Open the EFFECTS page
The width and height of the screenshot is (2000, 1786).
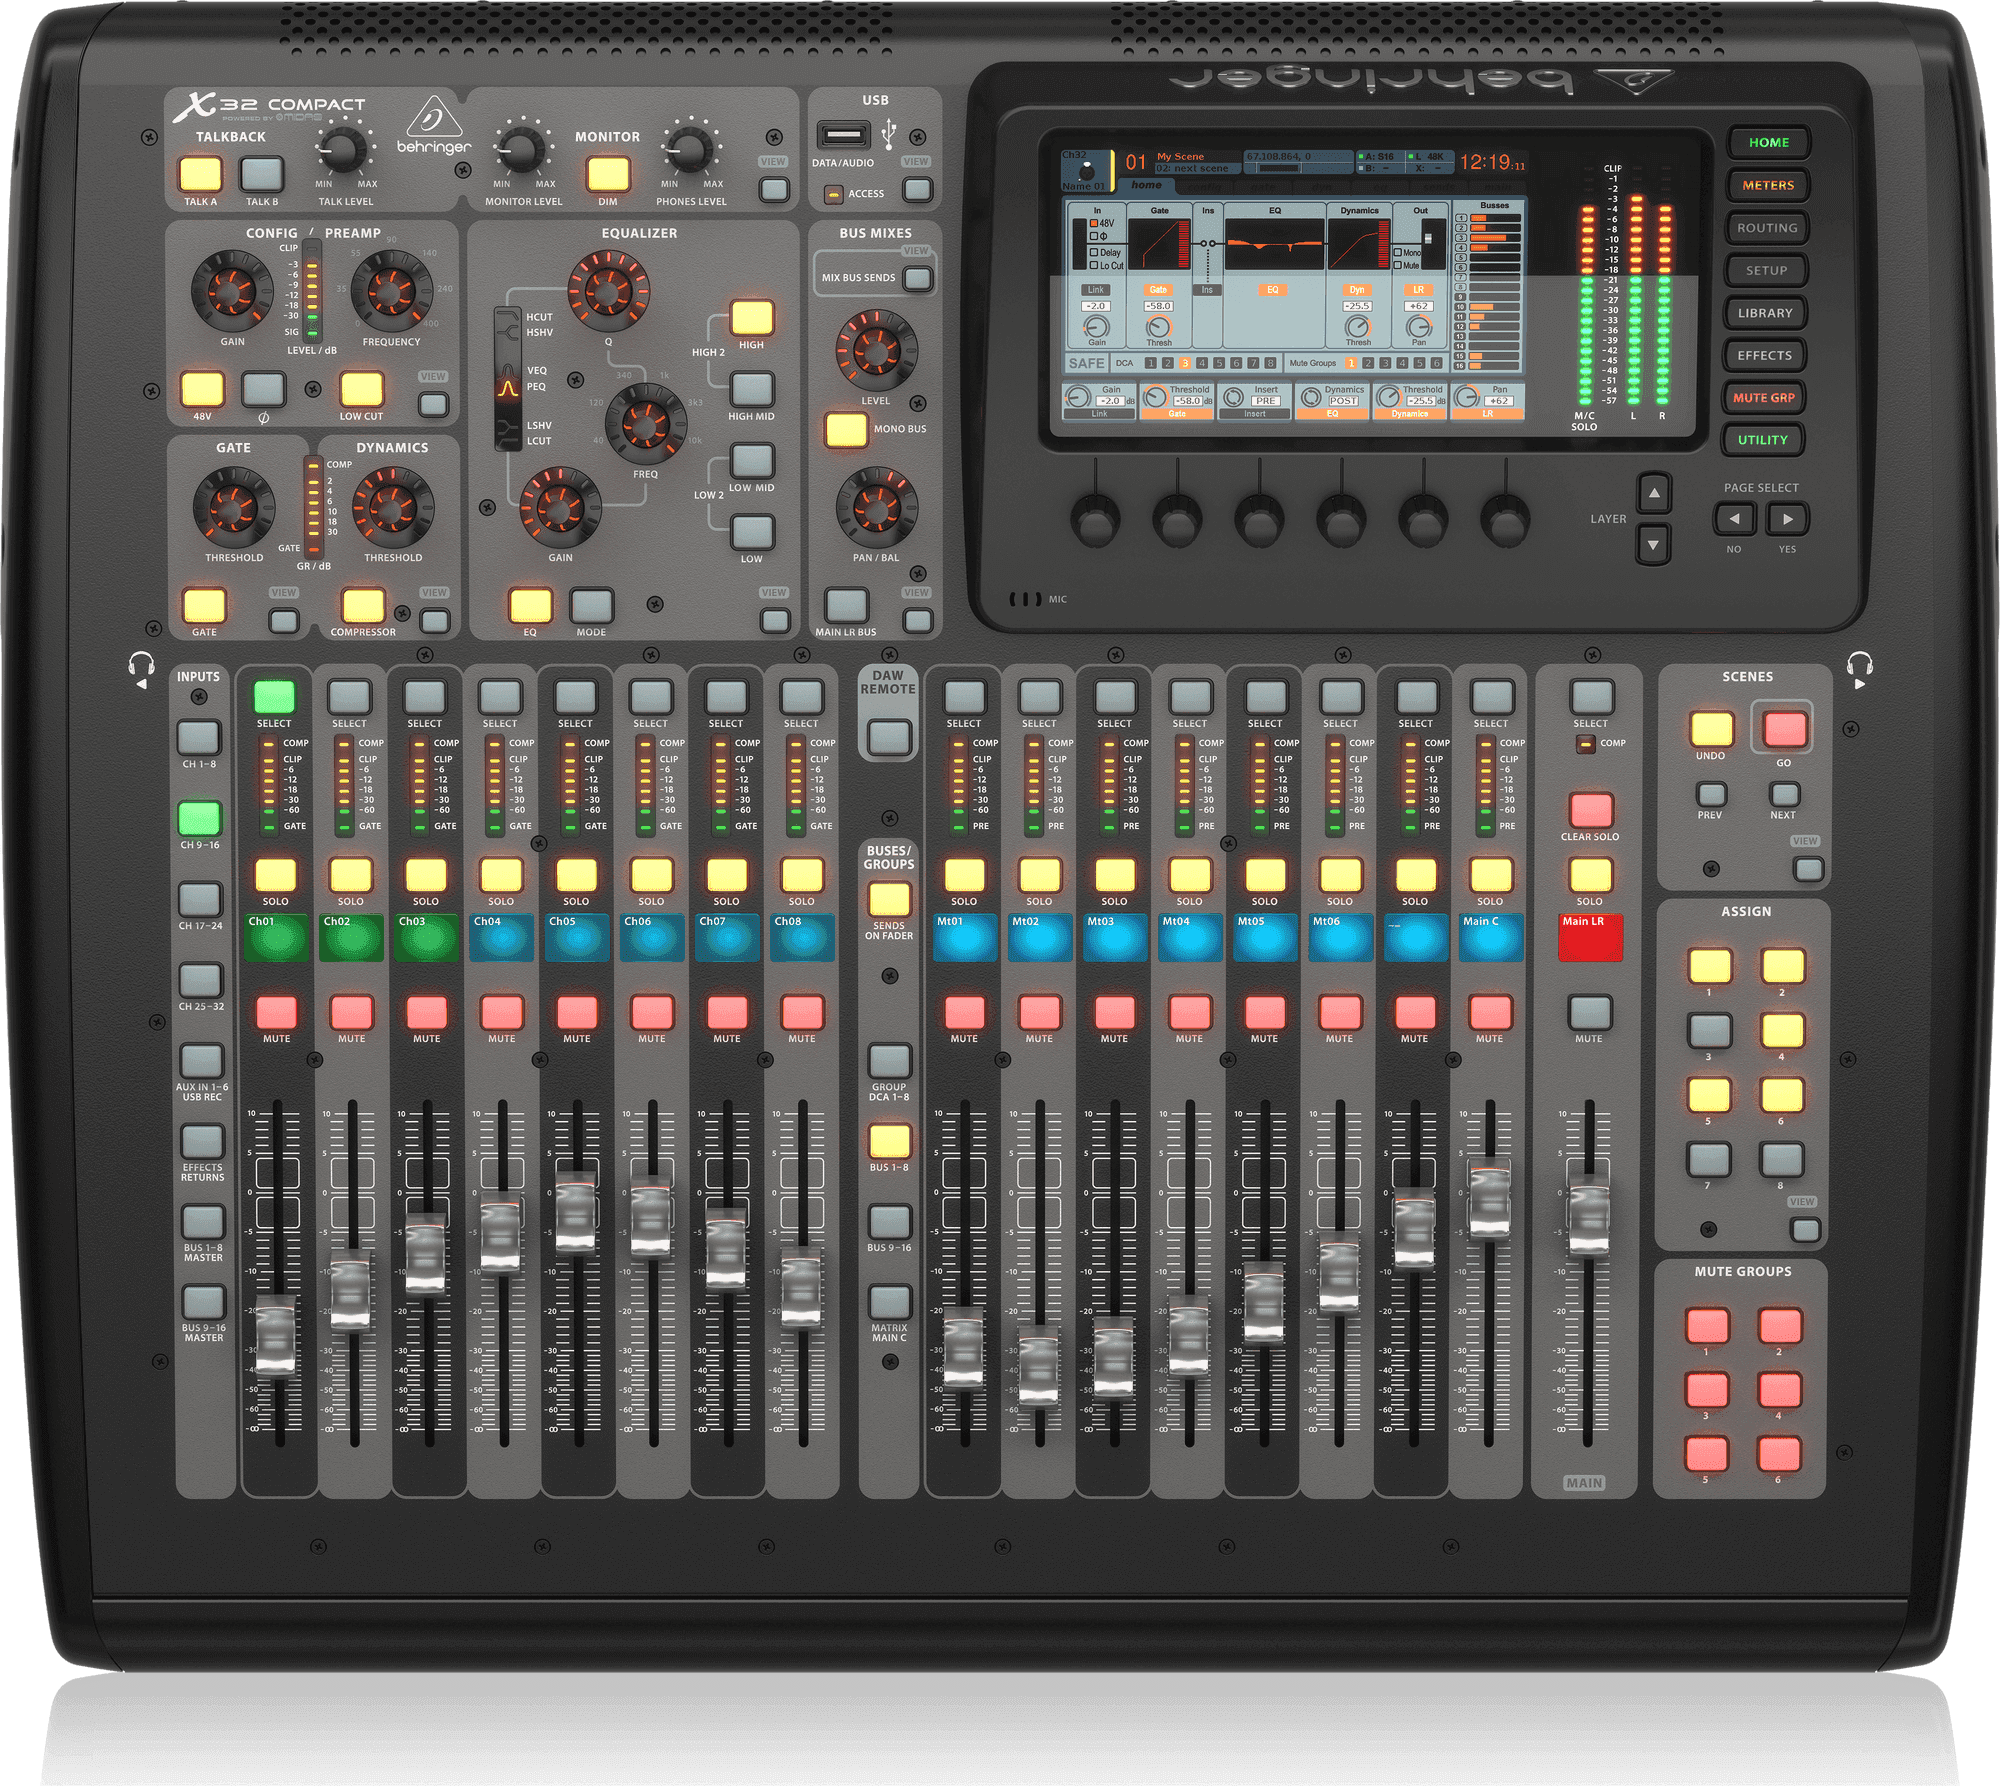pos(1764,355)
